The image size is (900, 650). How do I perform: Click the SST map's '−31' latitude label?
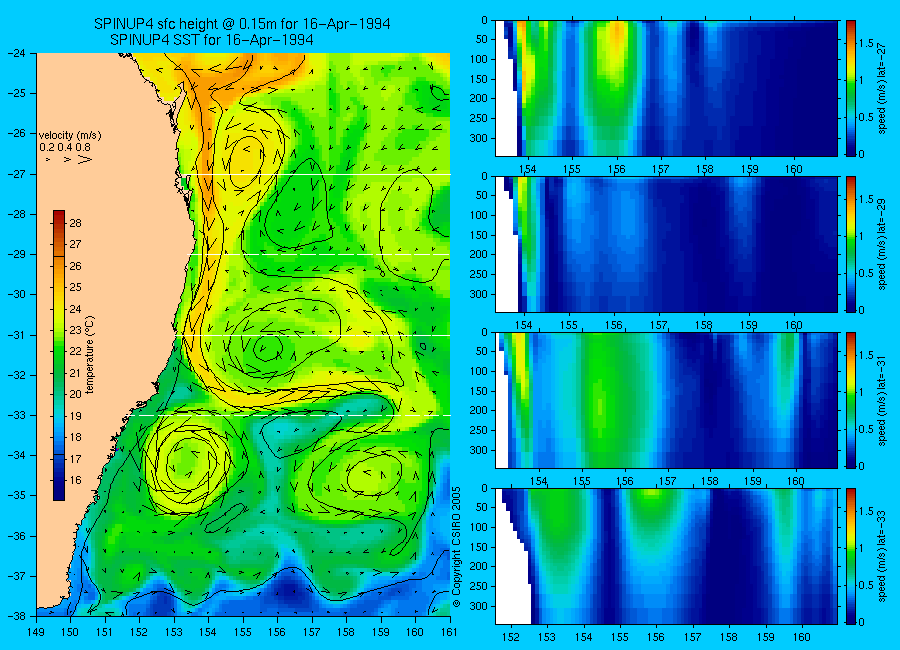point(18,335)
